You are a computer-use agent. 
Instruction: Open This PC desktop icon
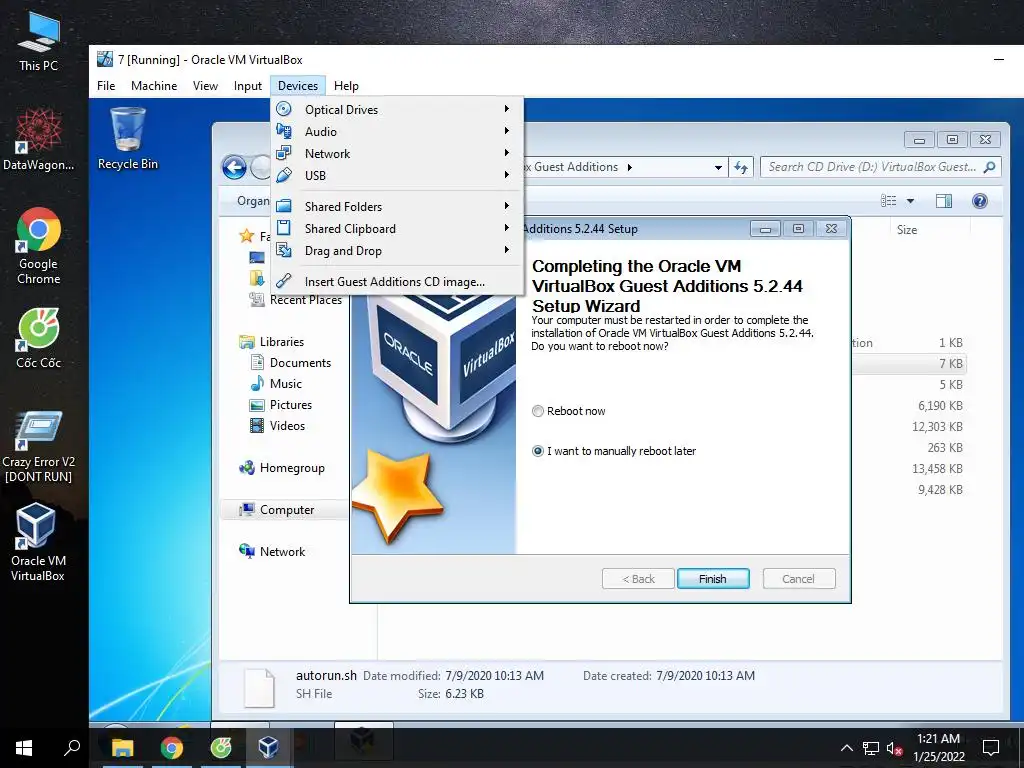click(39, 41)
